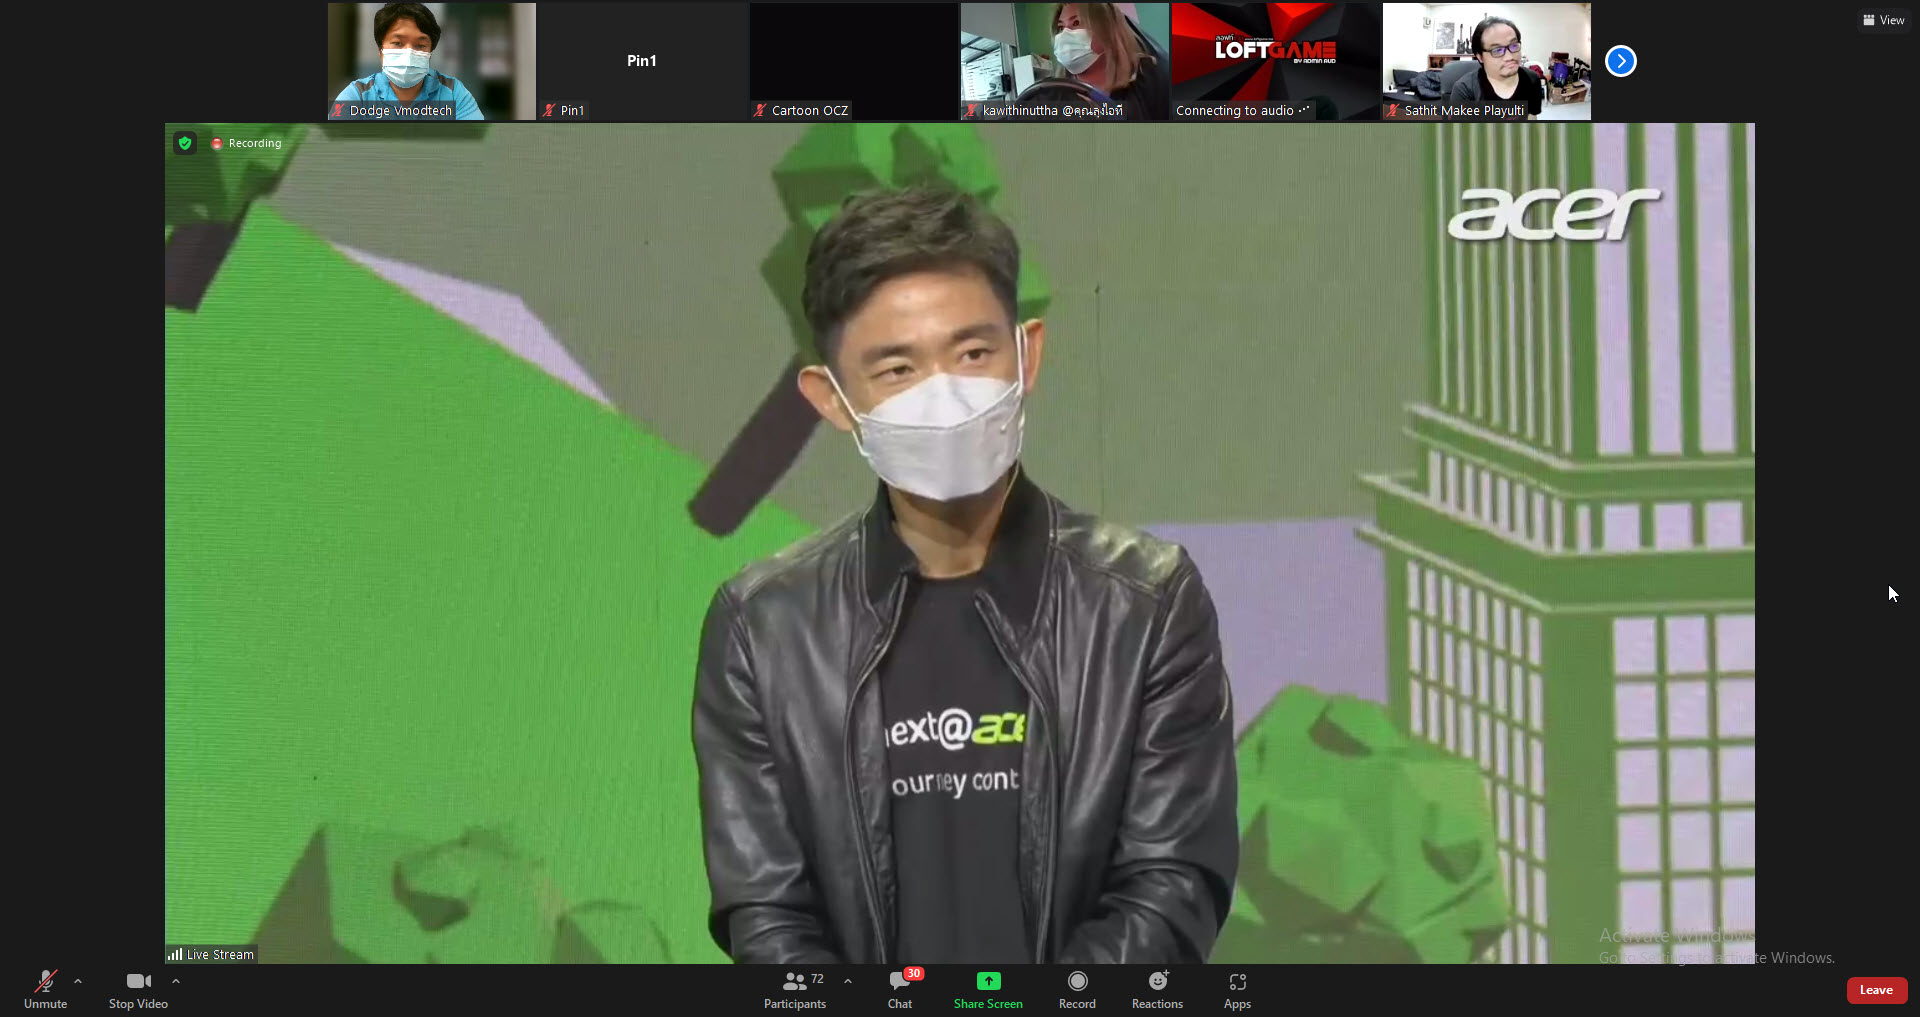Open the Participants panel

pyautogui.click(x=794, y=982)
